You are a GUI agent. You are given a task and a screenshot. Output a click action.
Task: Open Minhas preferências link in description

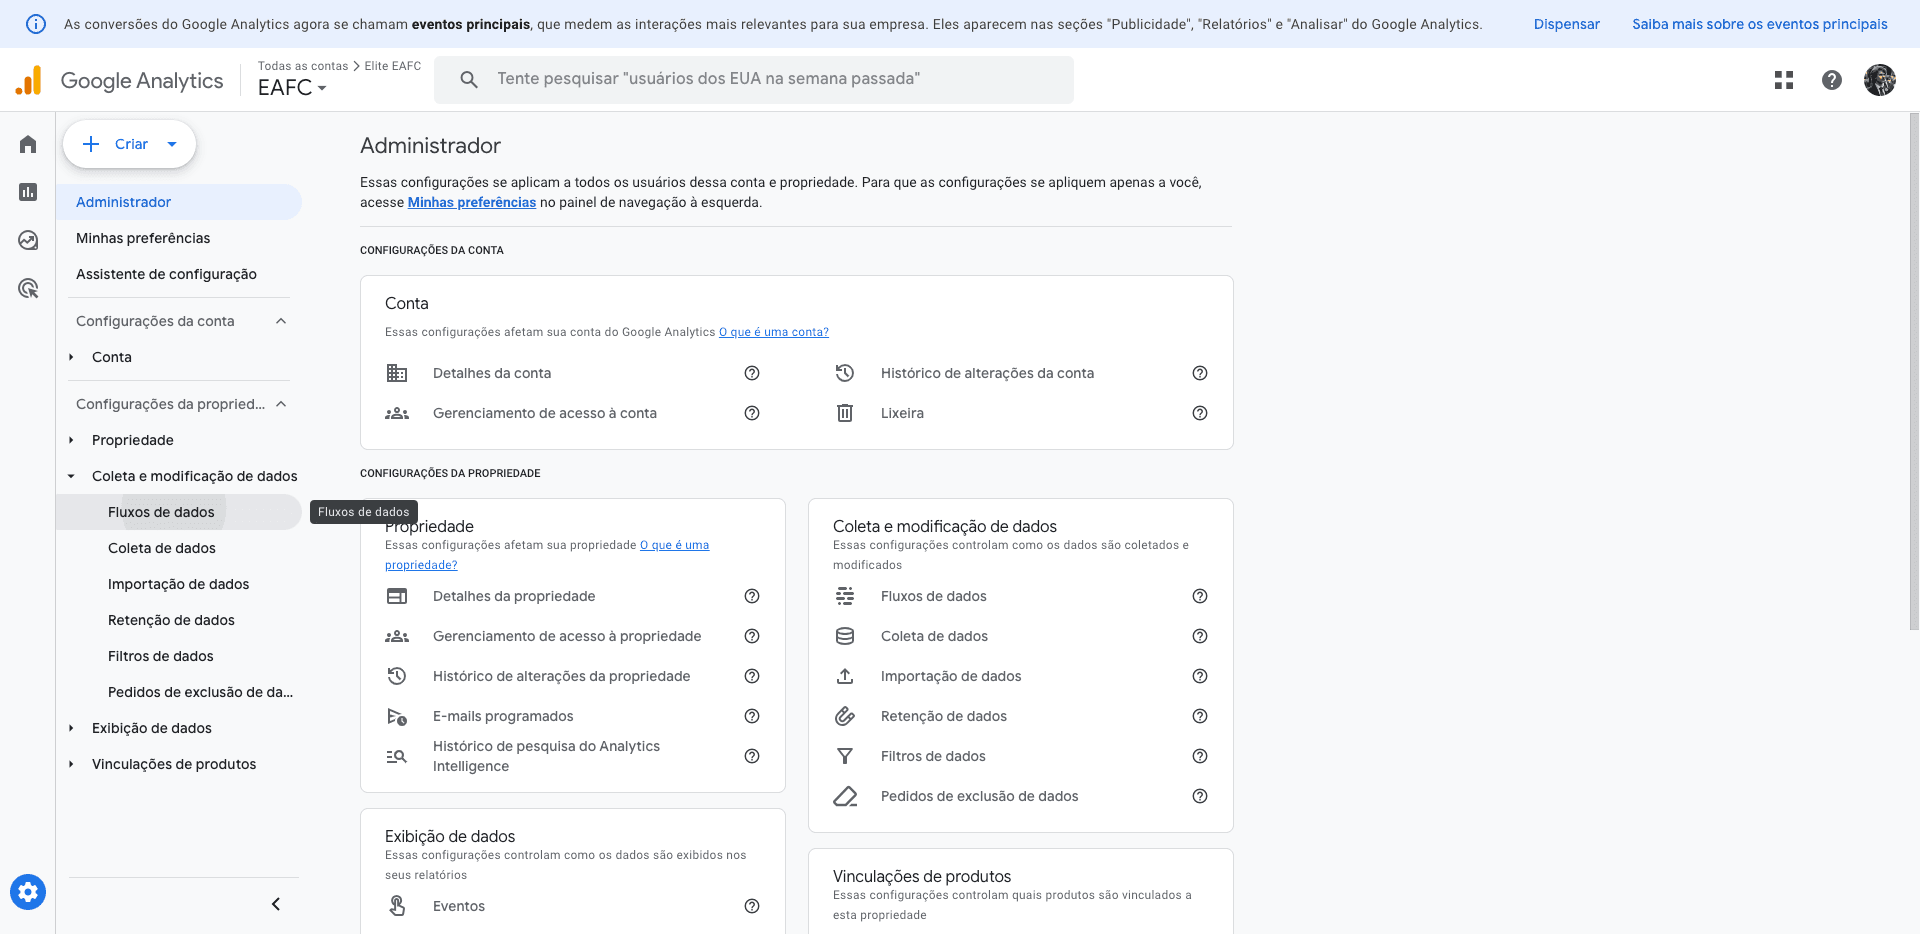472,202
